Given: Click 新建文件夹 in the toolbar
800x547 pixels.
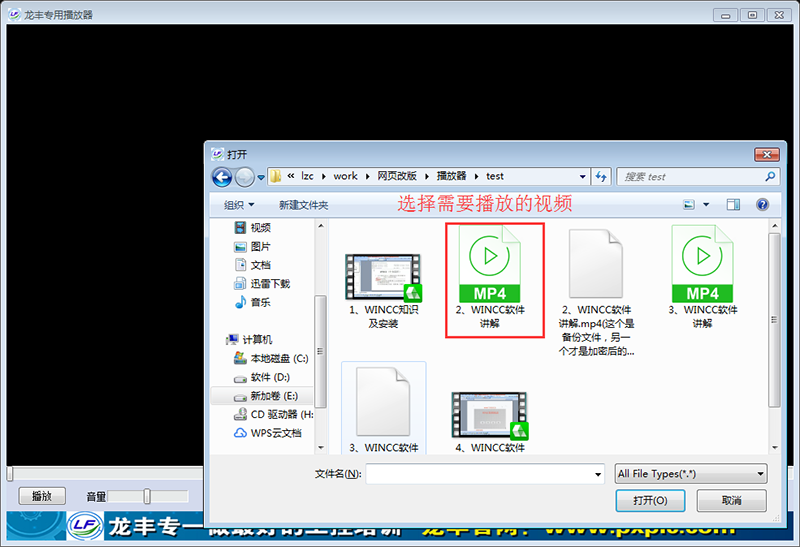Looking at the screenshot, I should coord(303,204).
